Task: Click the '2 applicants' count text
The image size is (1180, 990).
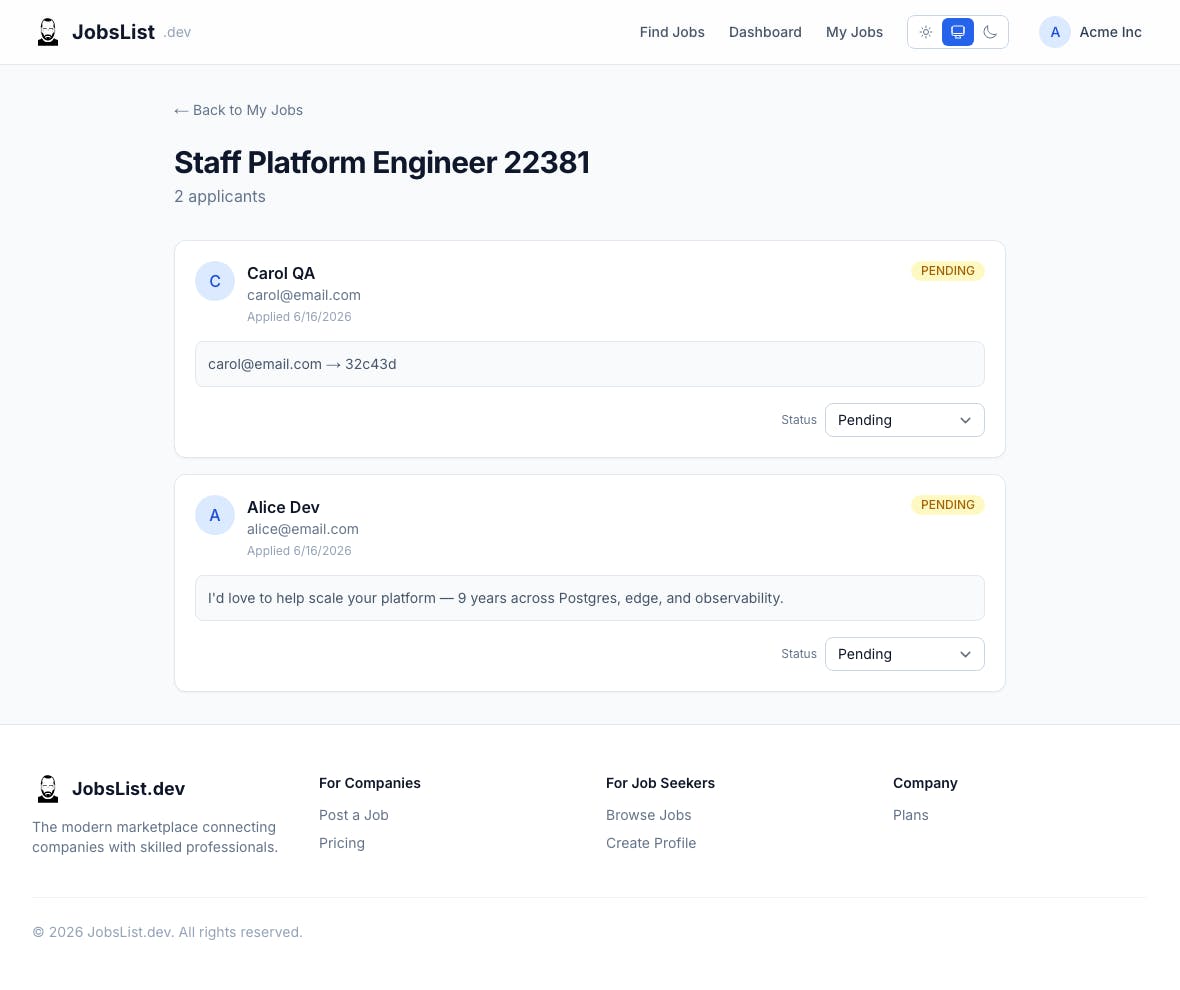Action: click(x=220, y=196)
